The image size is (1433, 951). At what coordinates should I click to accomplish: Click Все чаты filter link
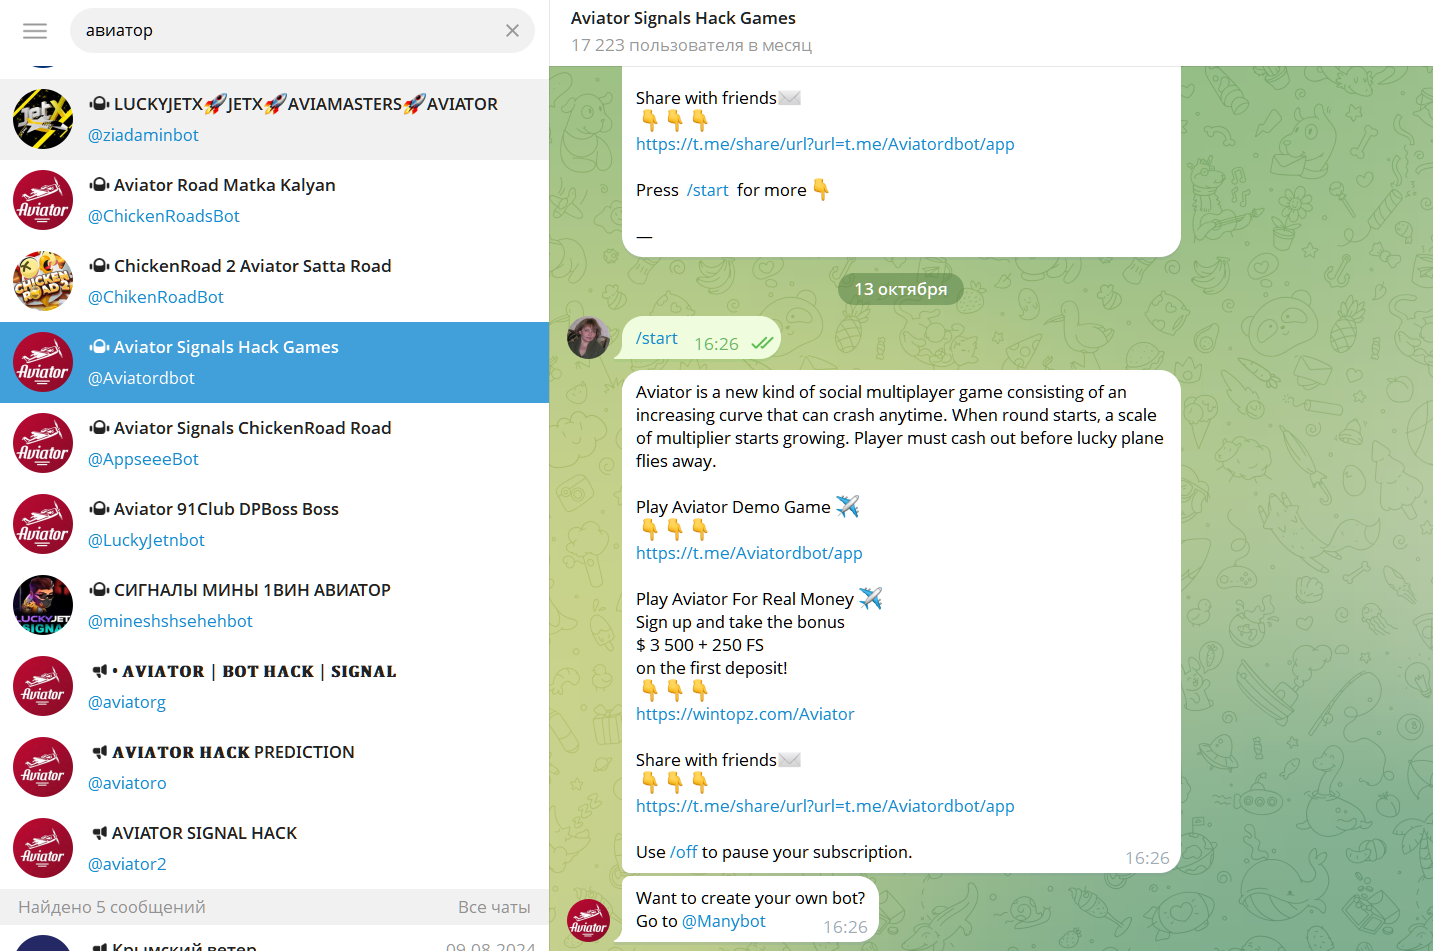pyautogui.click(x=494, y=907)
